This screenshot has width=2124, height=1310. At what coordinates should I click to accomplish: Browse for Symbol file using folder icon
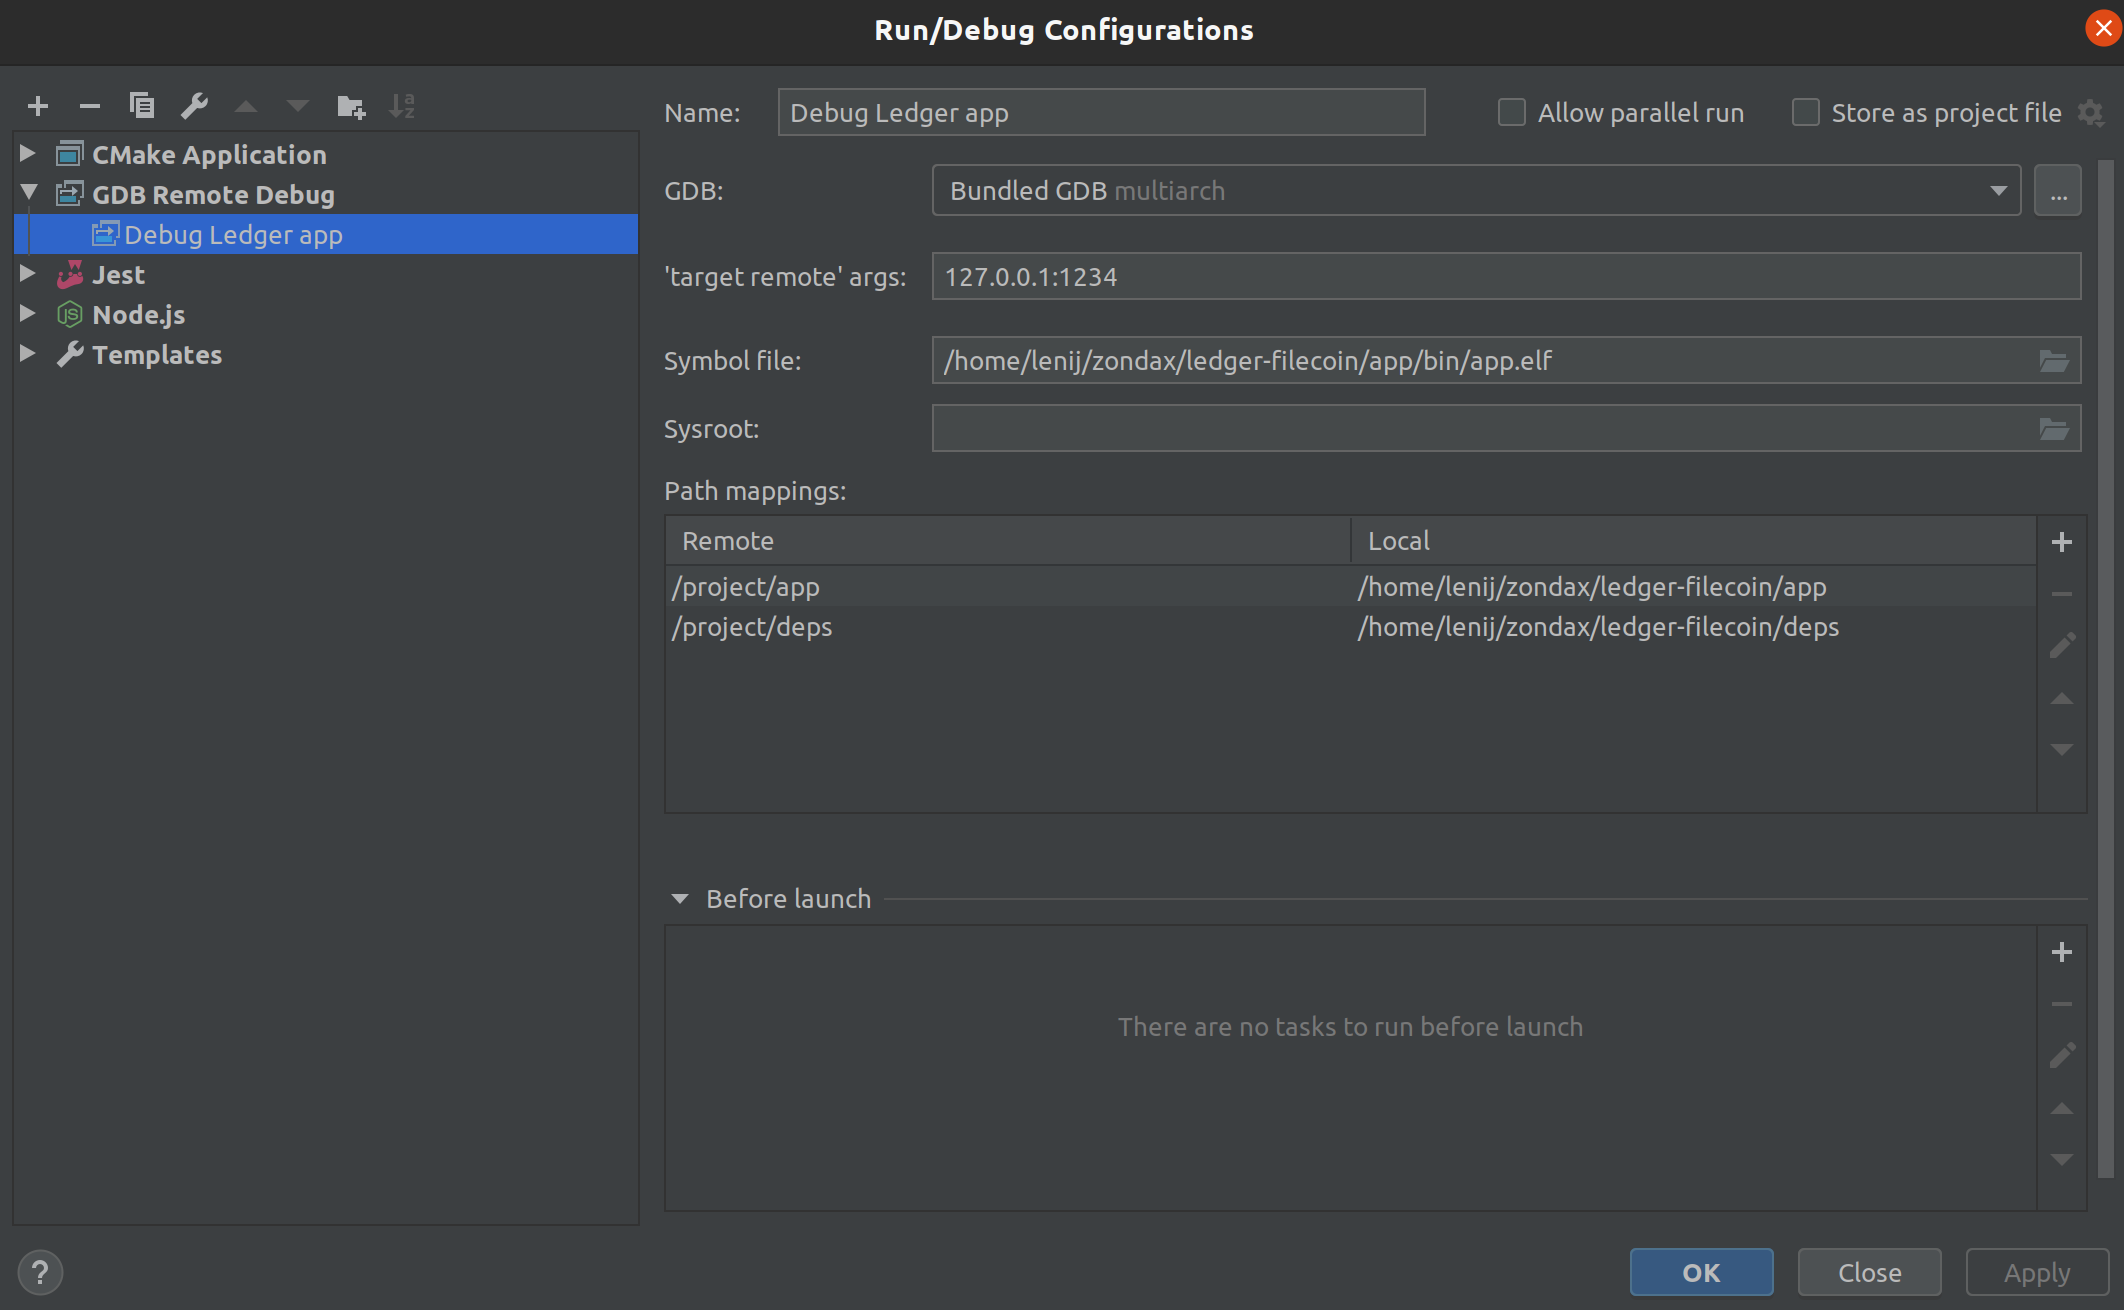2053,361
